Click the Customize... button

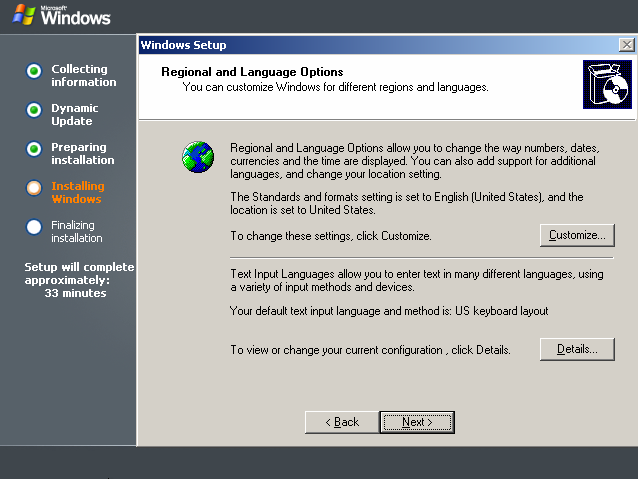pos(577,235)
